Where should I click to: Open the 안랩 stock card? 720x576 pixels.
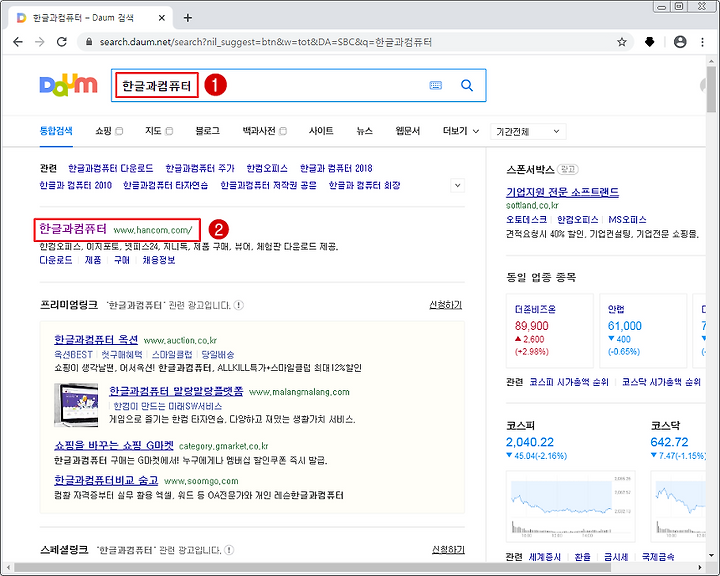pos(643,331)
